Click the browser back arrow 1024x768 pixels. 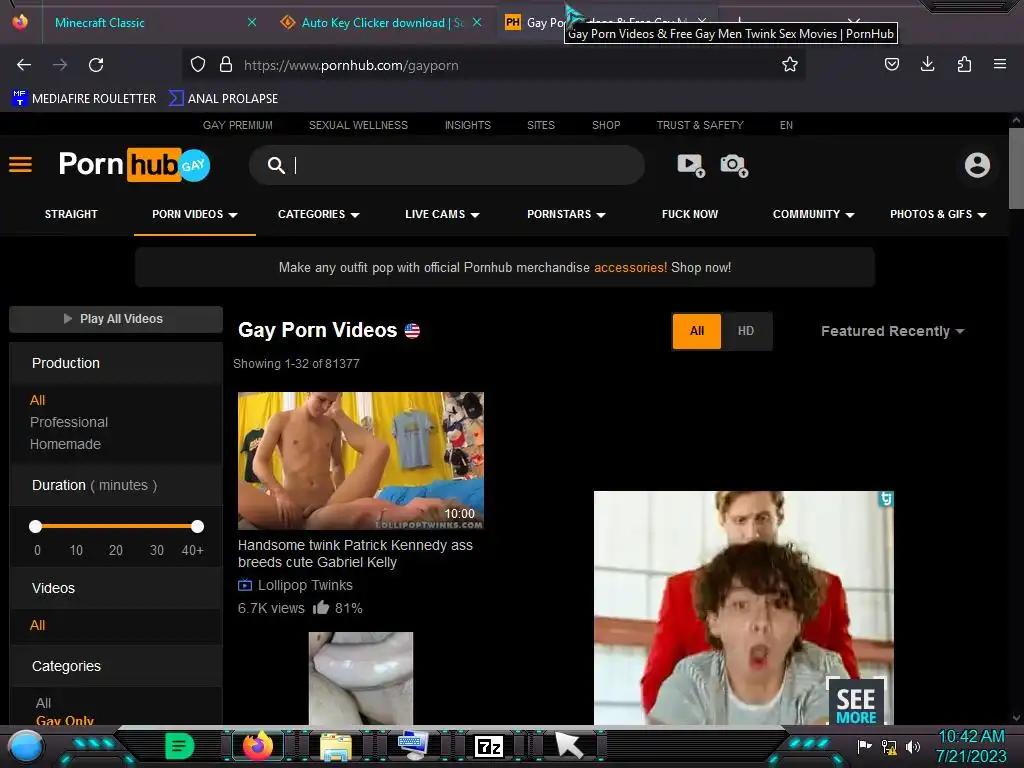click(x=24, y=65)
